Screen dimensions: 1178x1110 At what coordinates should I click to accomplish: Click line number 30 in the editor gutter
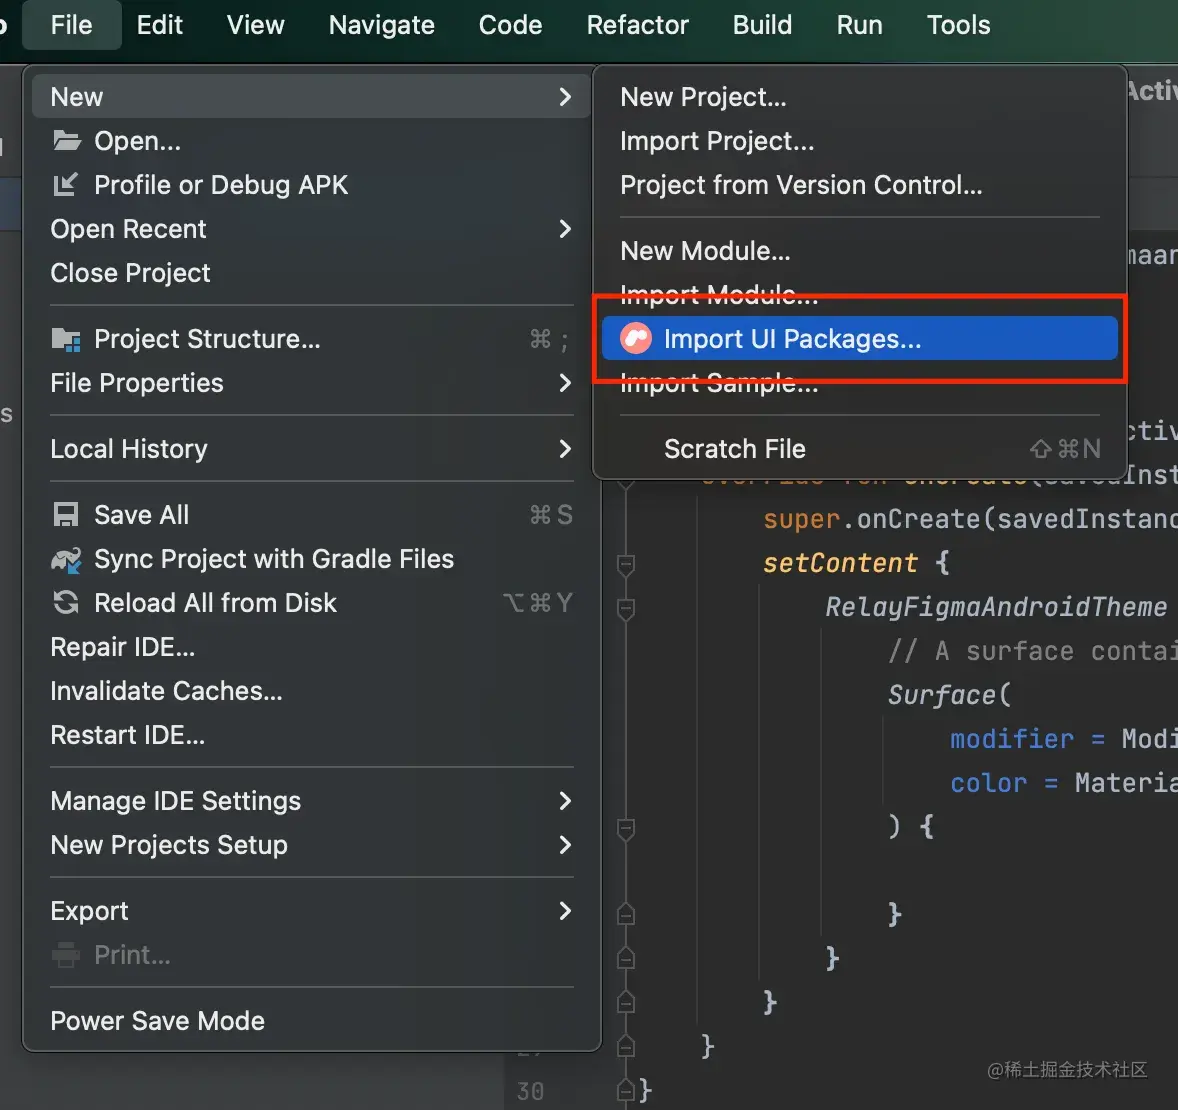529,1091
